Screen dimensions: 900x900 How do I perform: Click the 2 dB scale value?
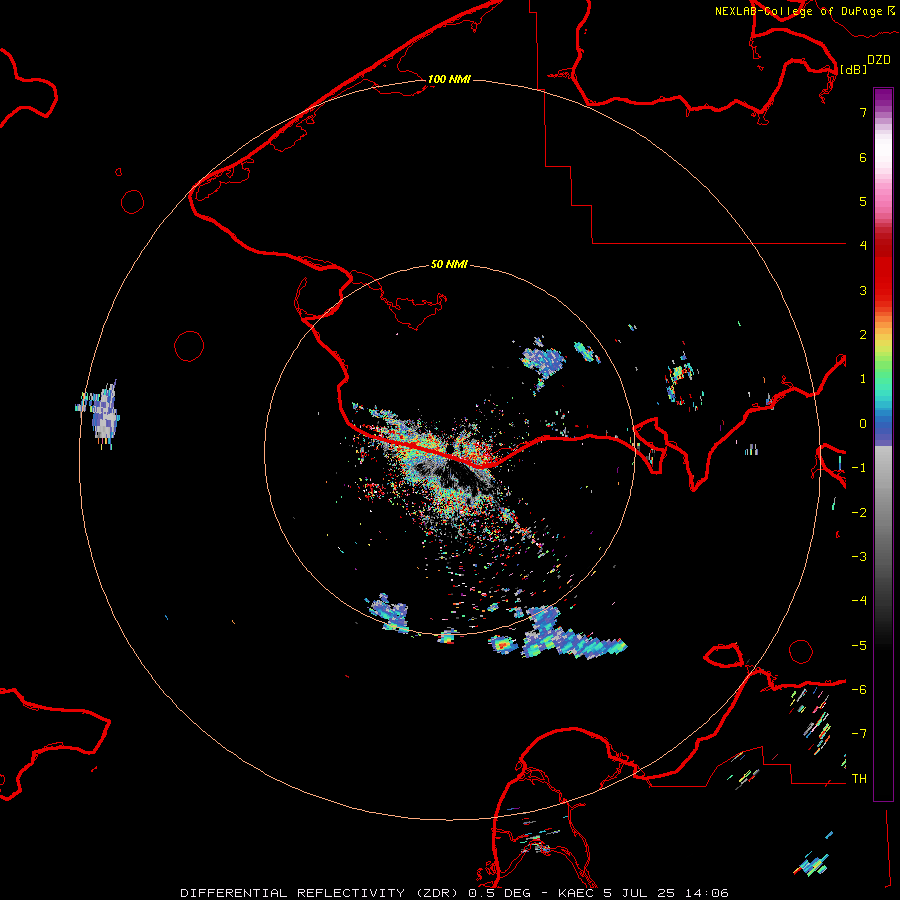point(863,335)
